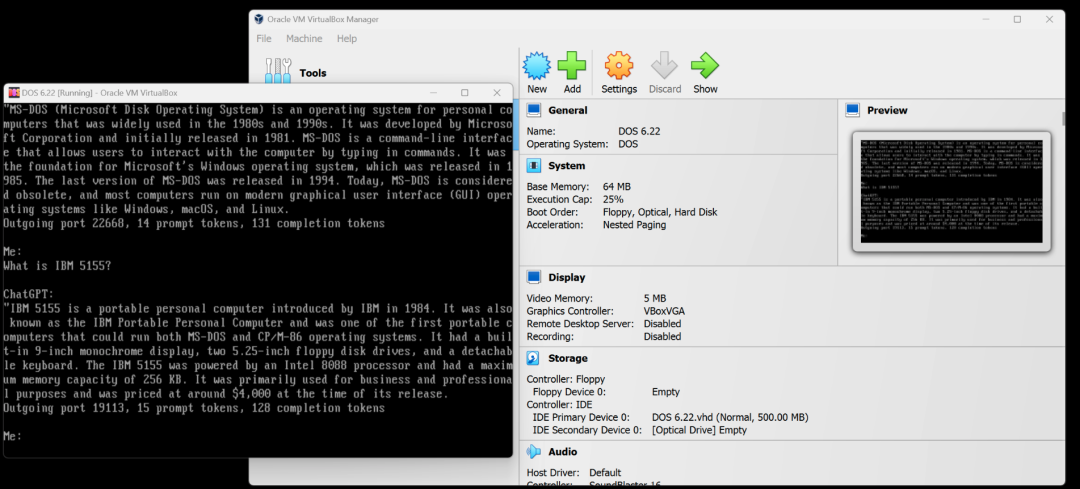Minimize the VirtualBox Manager window
The height and width of the screenshot is (489, 1080).
tap(984, 19)
